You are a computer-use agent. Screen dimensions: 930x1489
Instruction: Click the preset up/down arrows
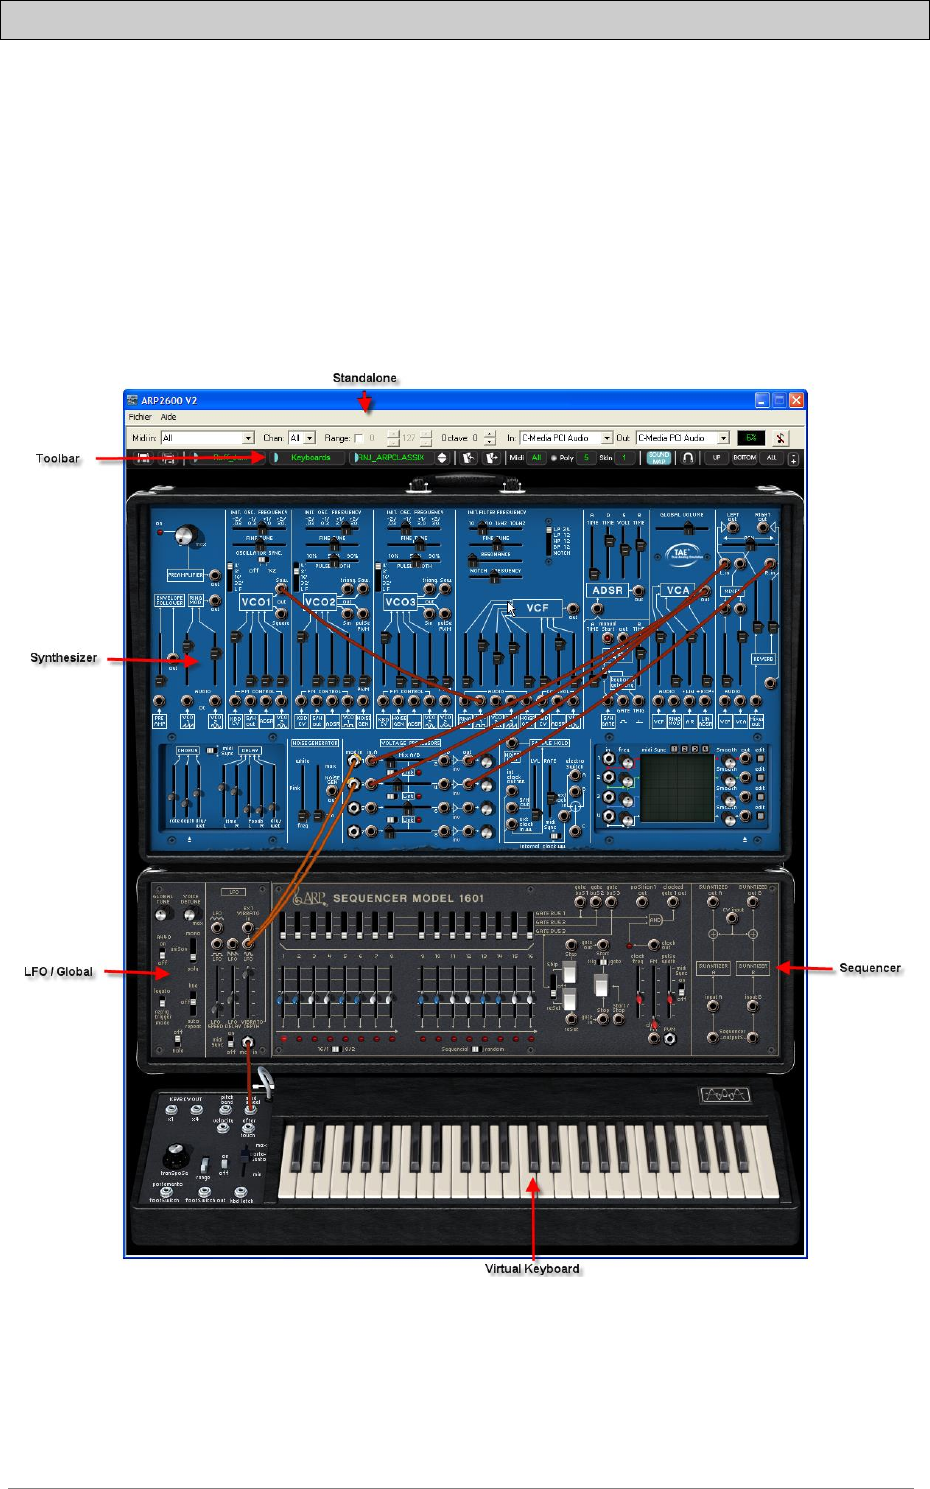tap(442, 458)
